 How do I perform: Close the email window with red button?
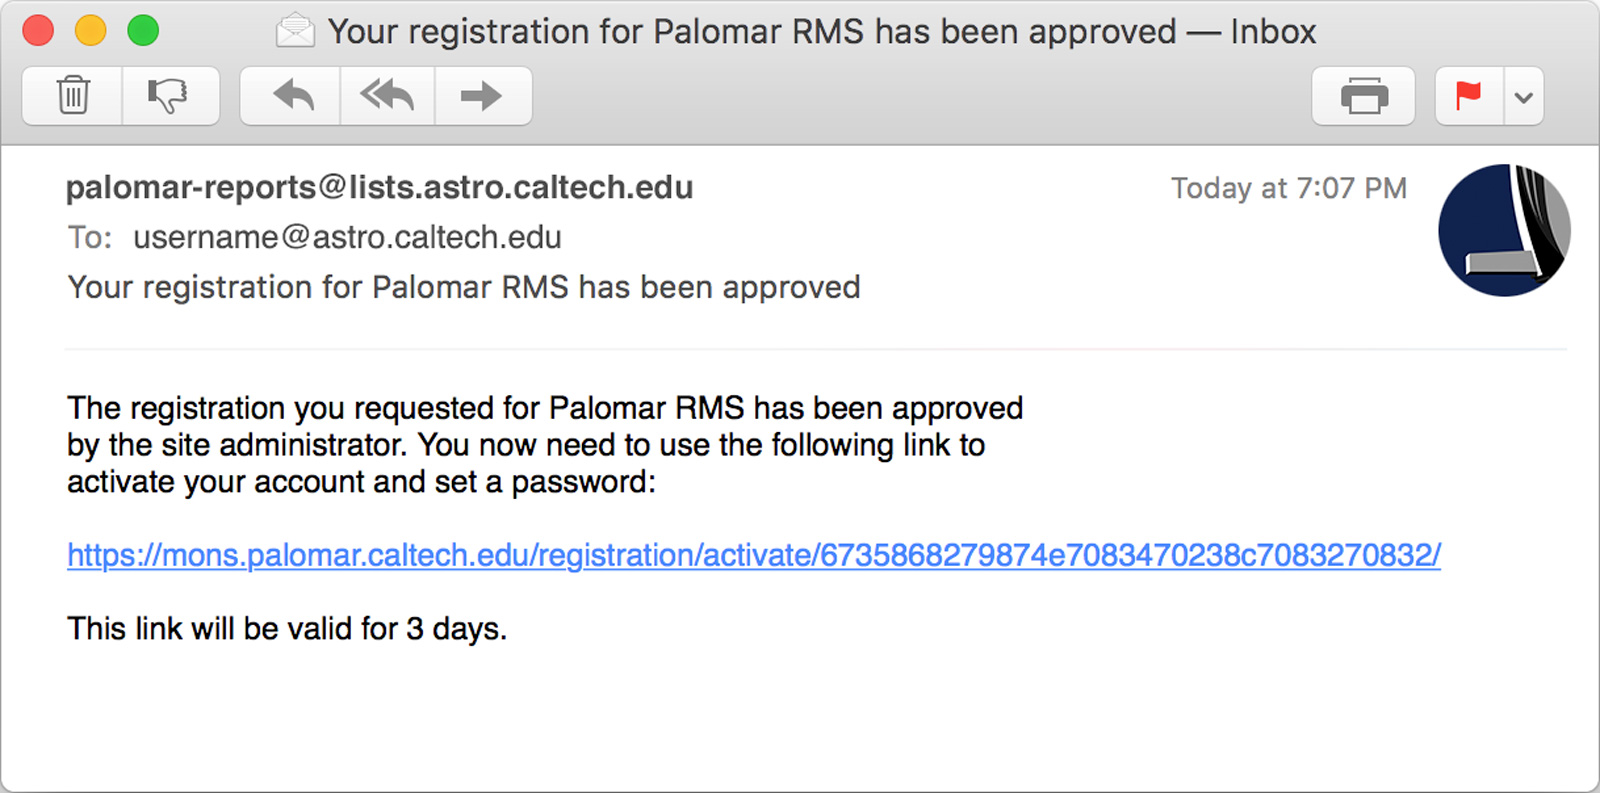(38, 31)
